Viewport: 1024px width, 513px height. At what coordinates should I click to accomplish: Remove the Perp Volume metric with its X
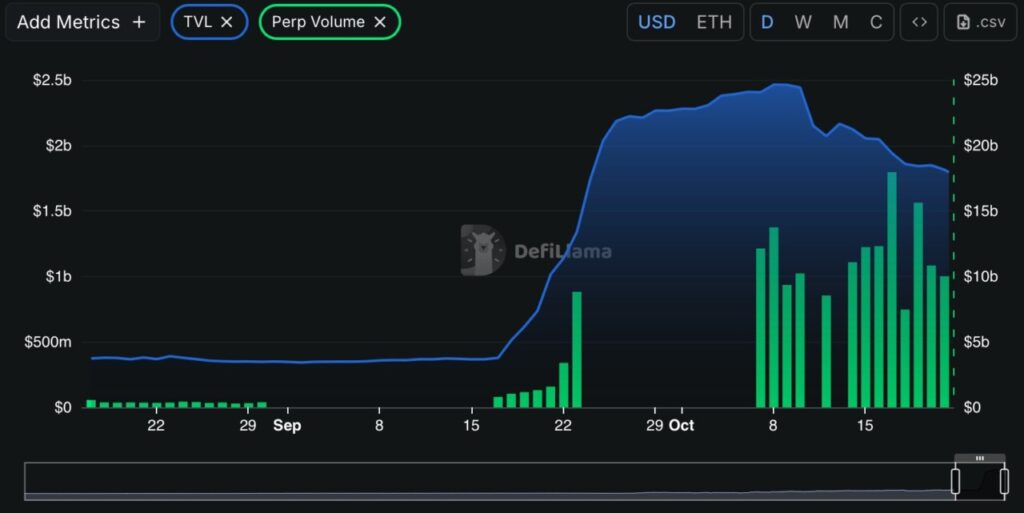(380, 22)
